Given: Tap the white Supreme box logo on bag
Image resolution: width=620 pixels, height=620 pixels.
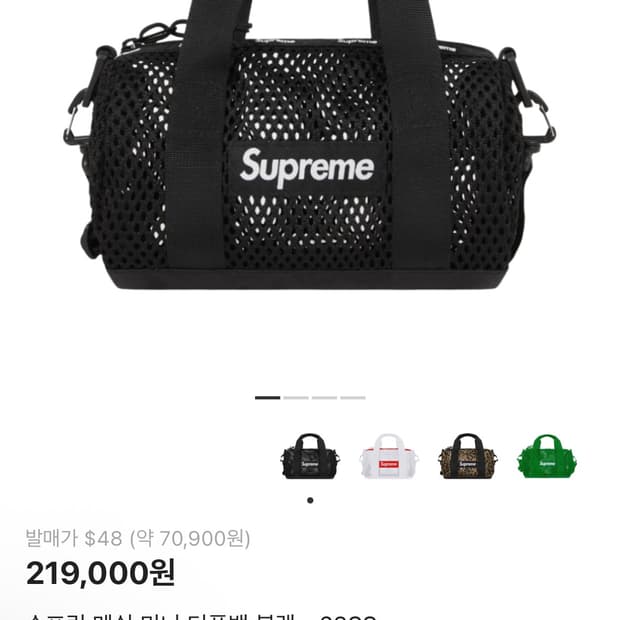Looking at the screenshot, I should point(307,168).
